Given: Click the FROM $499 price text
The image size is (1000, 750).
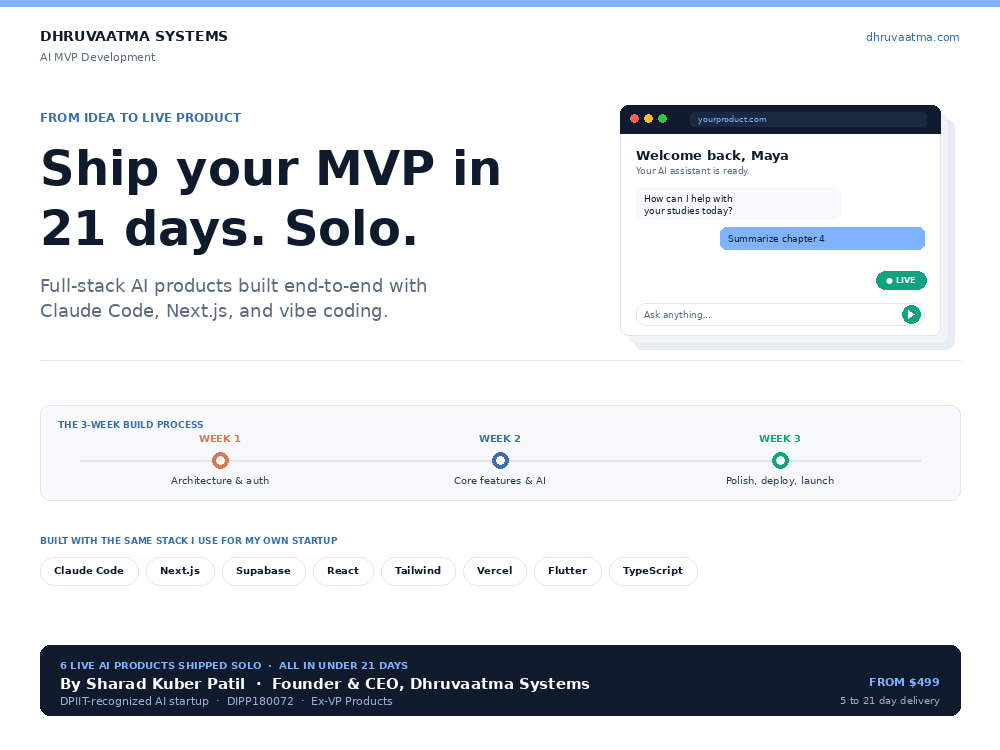Looking at the screenshot, I should click(x=904, y=682).
